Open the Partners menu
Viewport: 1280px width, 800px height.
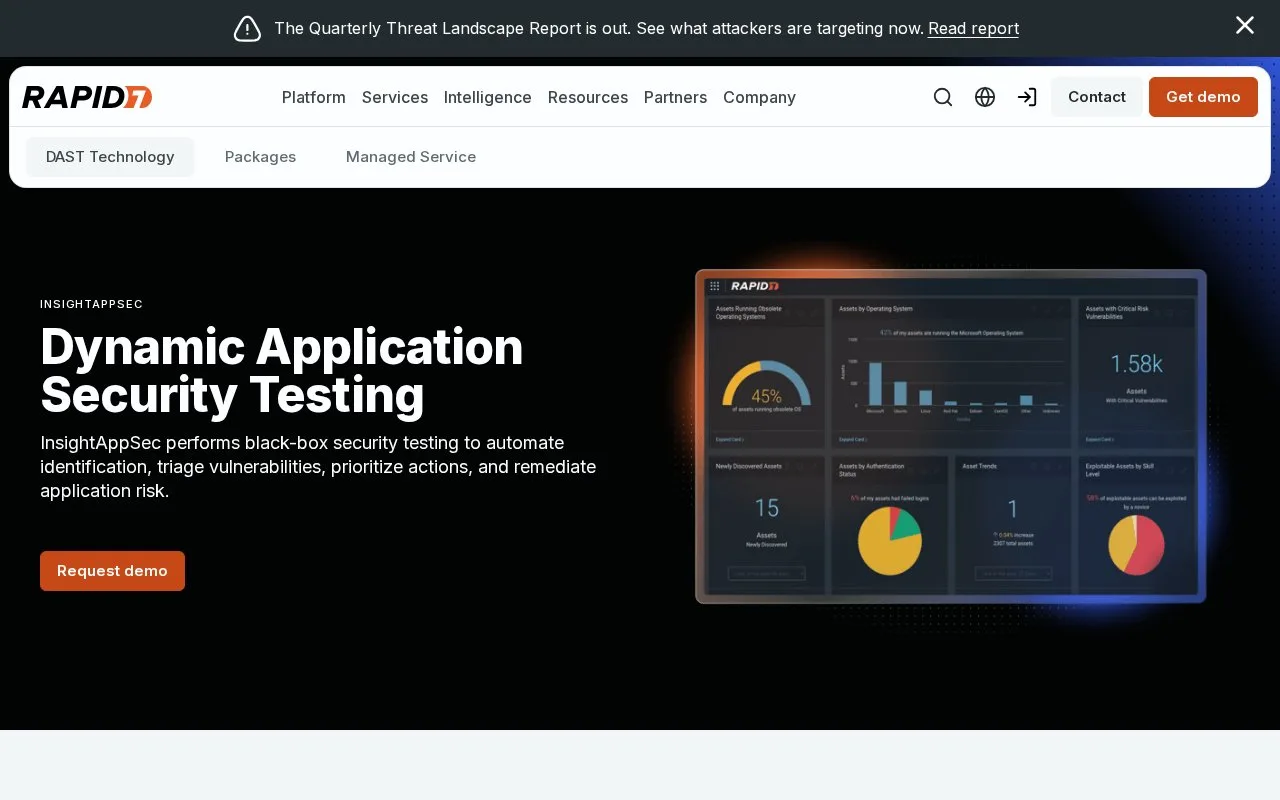(675, 97)
